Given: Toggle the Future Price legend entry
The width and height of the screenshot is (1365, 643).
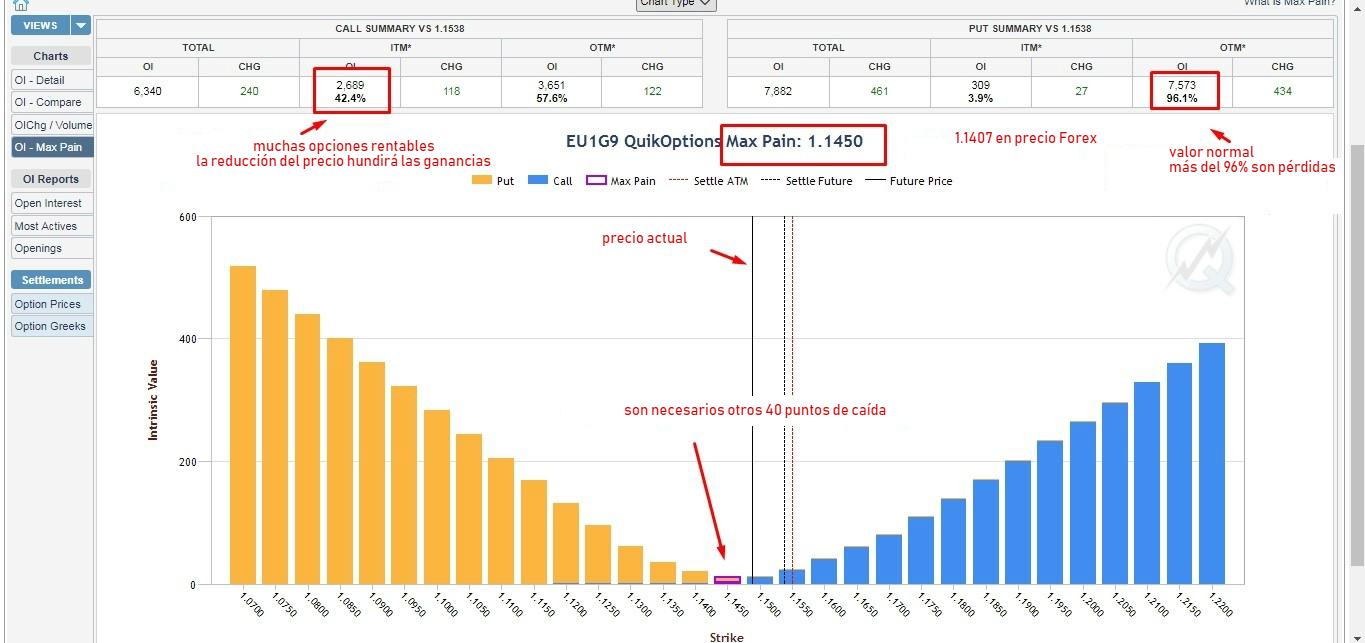Looking at the screenshot, I should pos(908,181).
